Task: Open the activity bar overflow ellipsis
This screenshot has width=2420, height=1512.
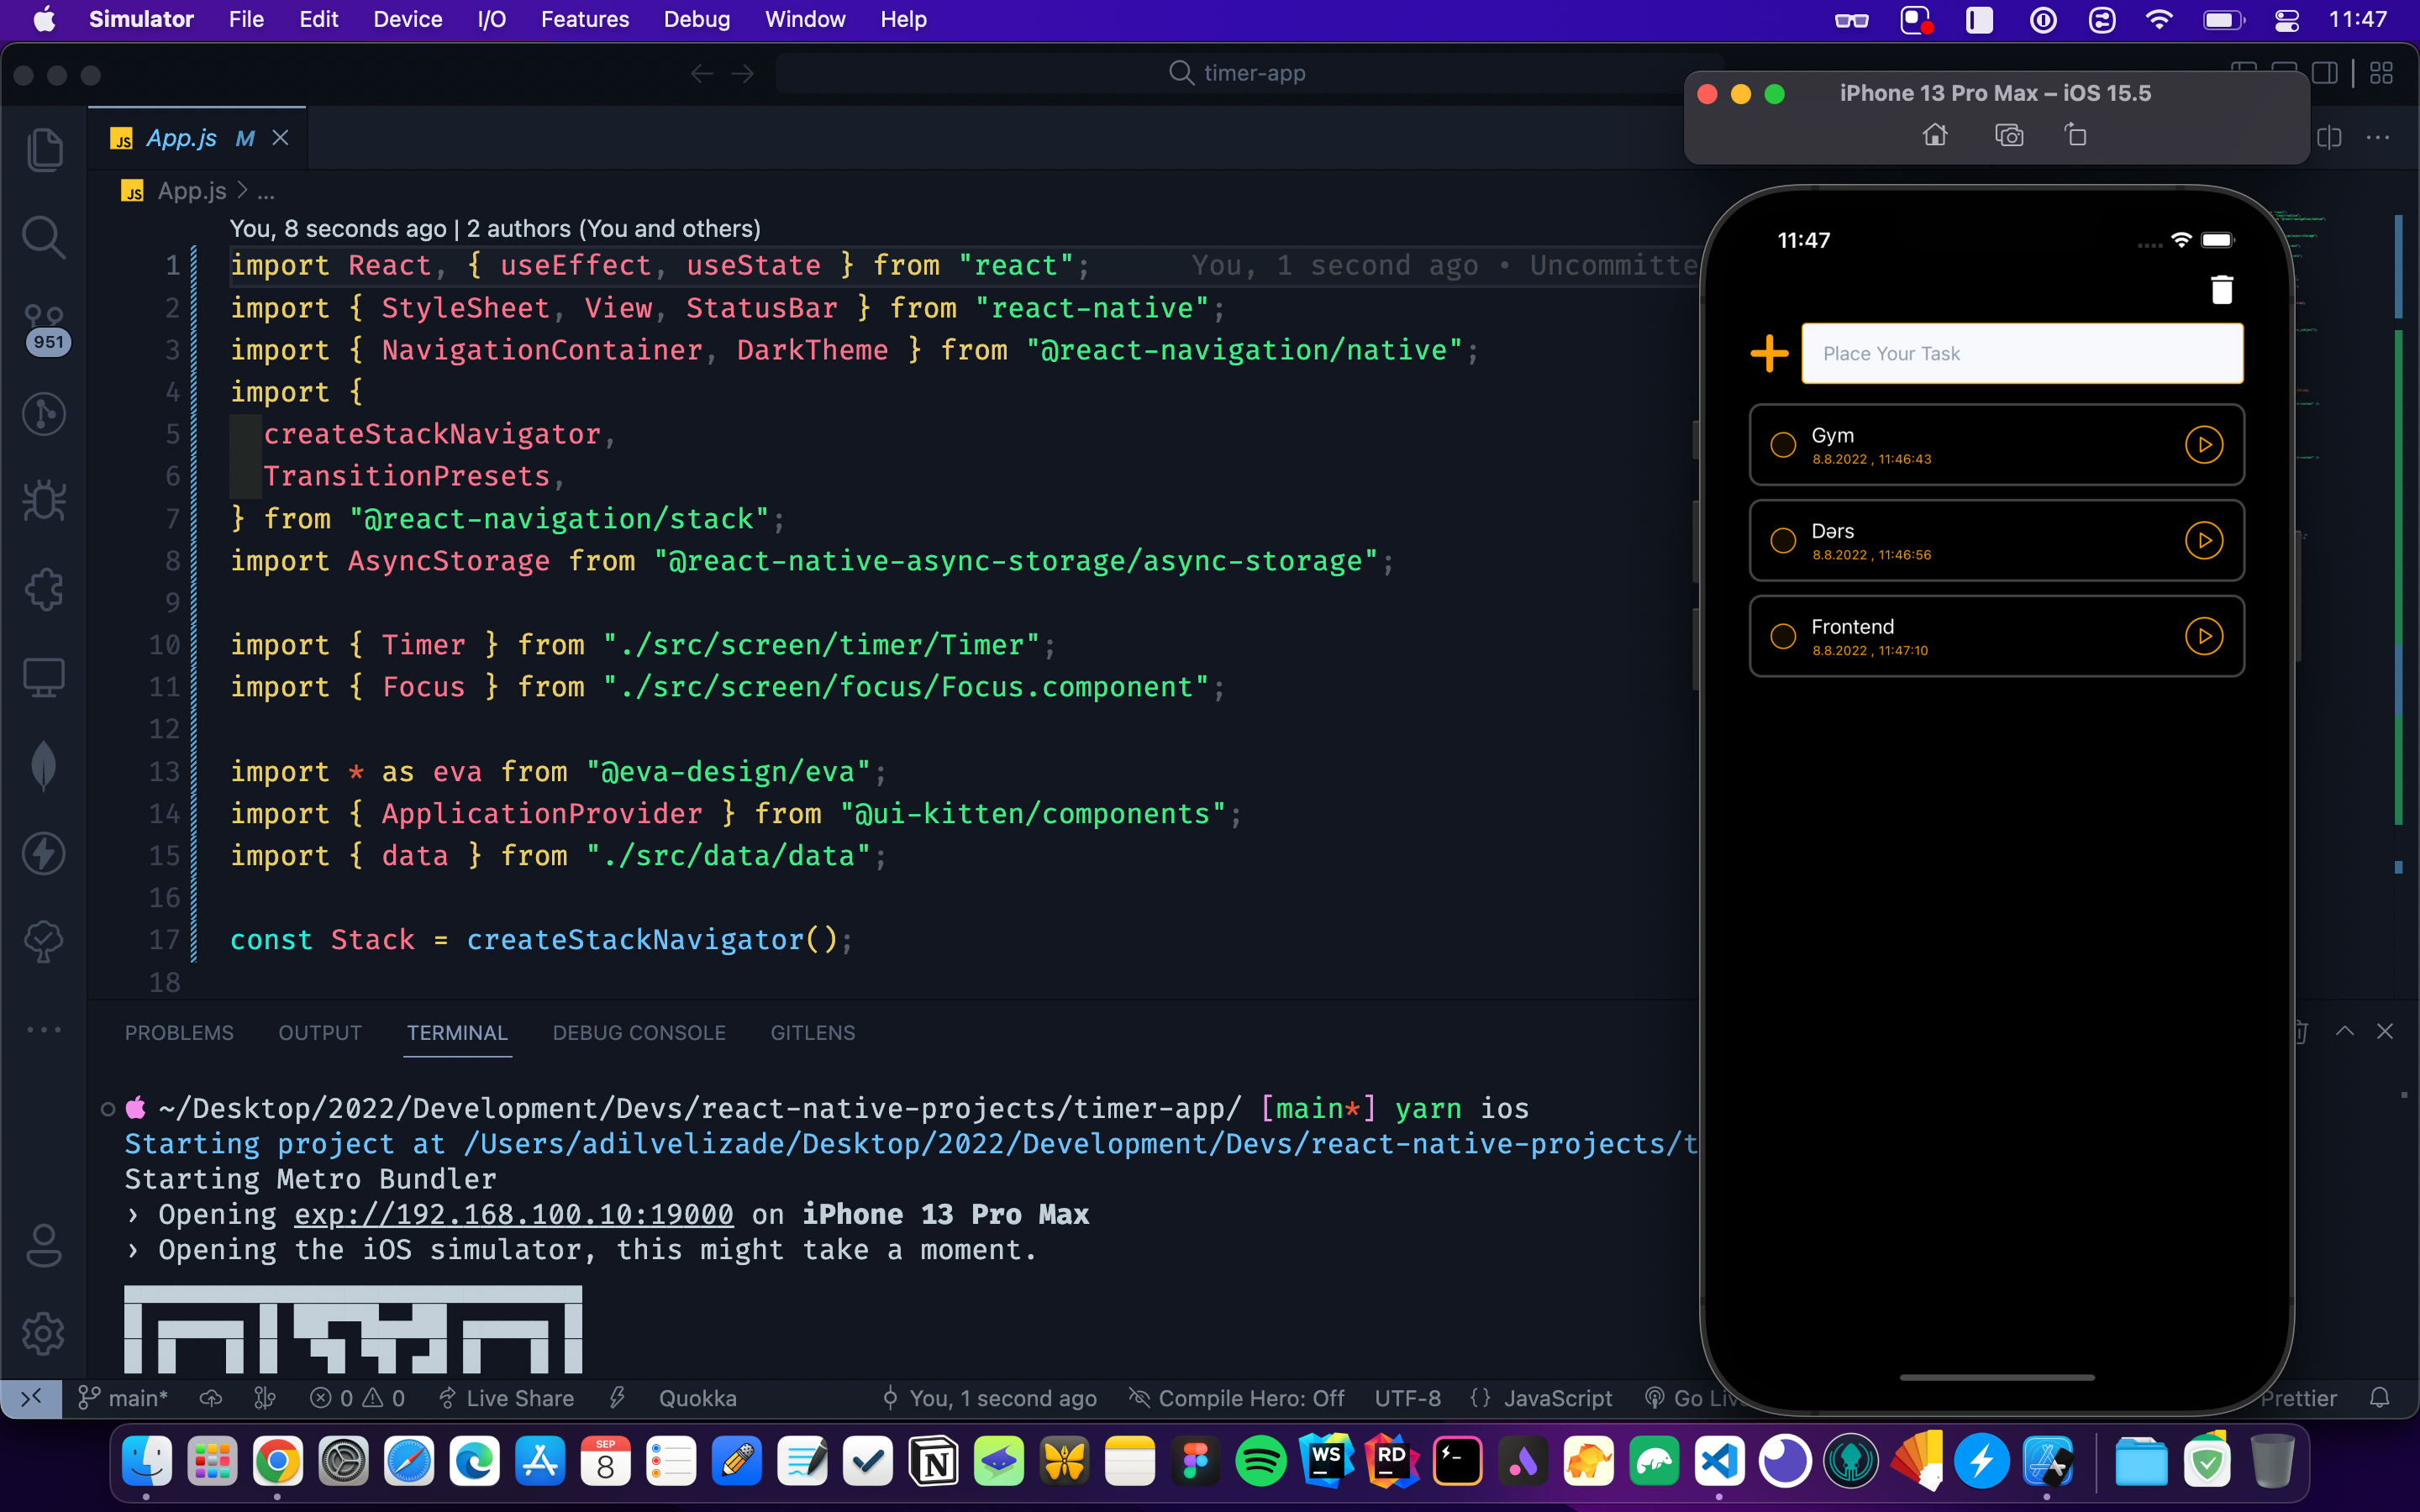Action: pyautogui.click(x=44, y=1029)
